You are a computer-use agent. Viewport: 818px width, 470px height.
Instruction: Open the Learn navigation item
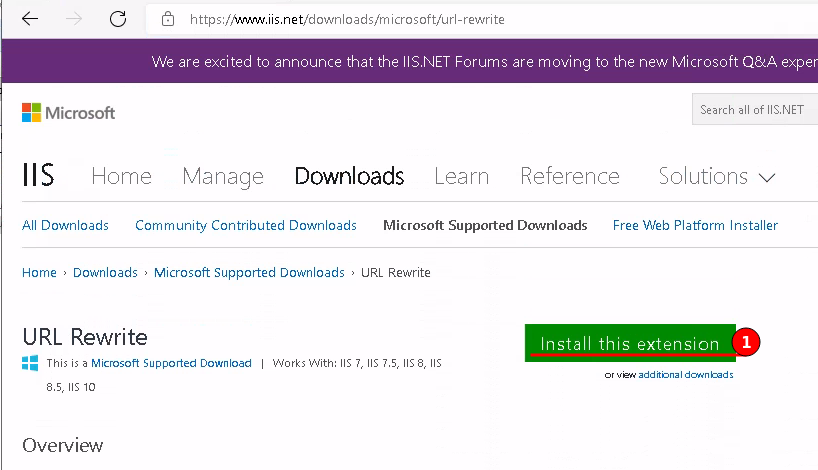(x=461, y=176)
